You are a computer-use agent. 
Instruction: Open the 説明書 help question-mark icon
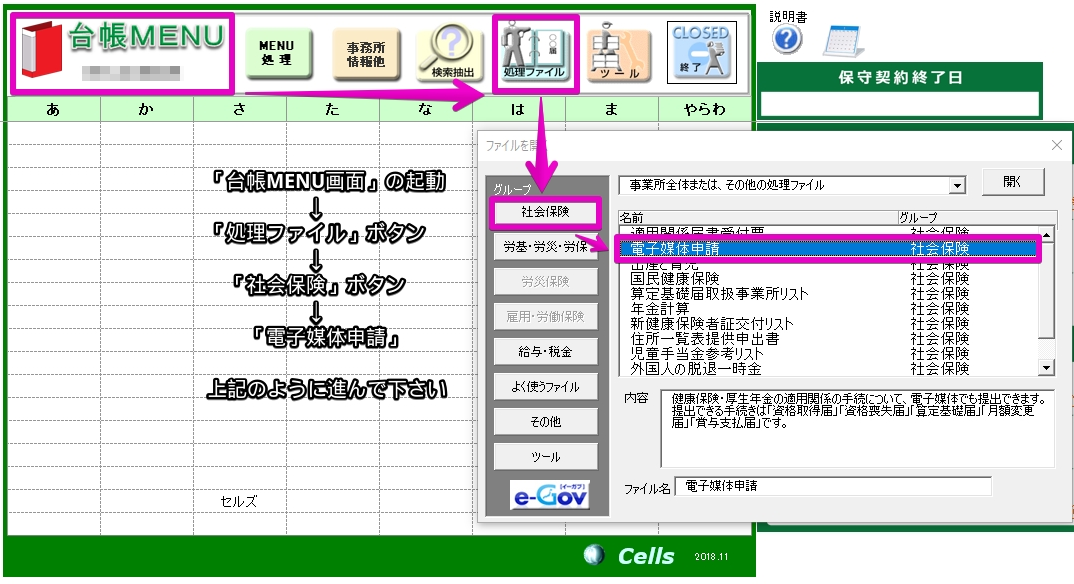(787, 39)
